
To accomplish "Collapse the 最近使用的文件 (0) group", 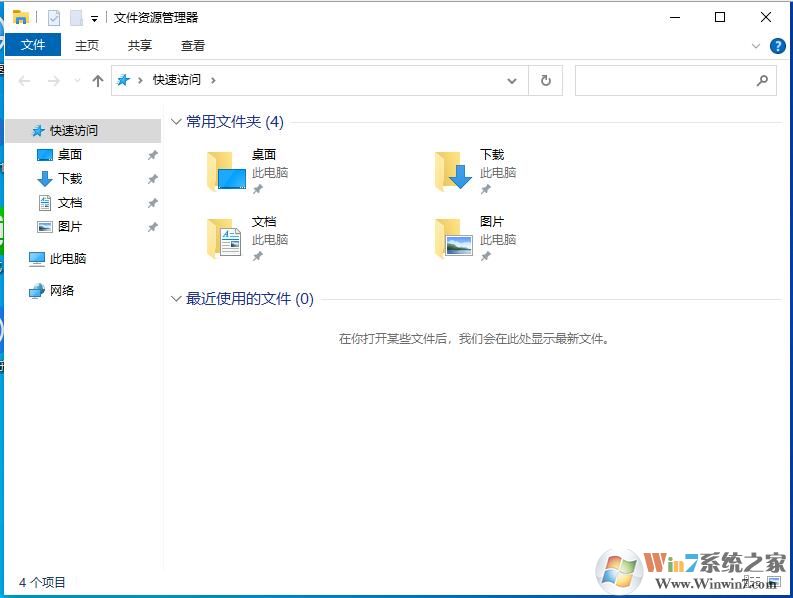I will (176, 298).
